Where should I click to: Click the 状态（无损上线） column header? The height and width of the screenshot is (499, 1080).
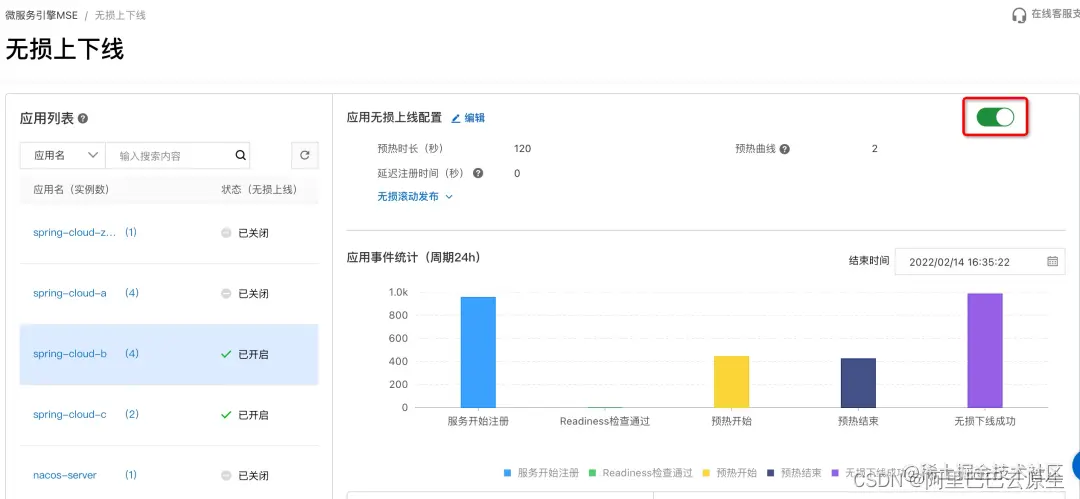point(259,190)
